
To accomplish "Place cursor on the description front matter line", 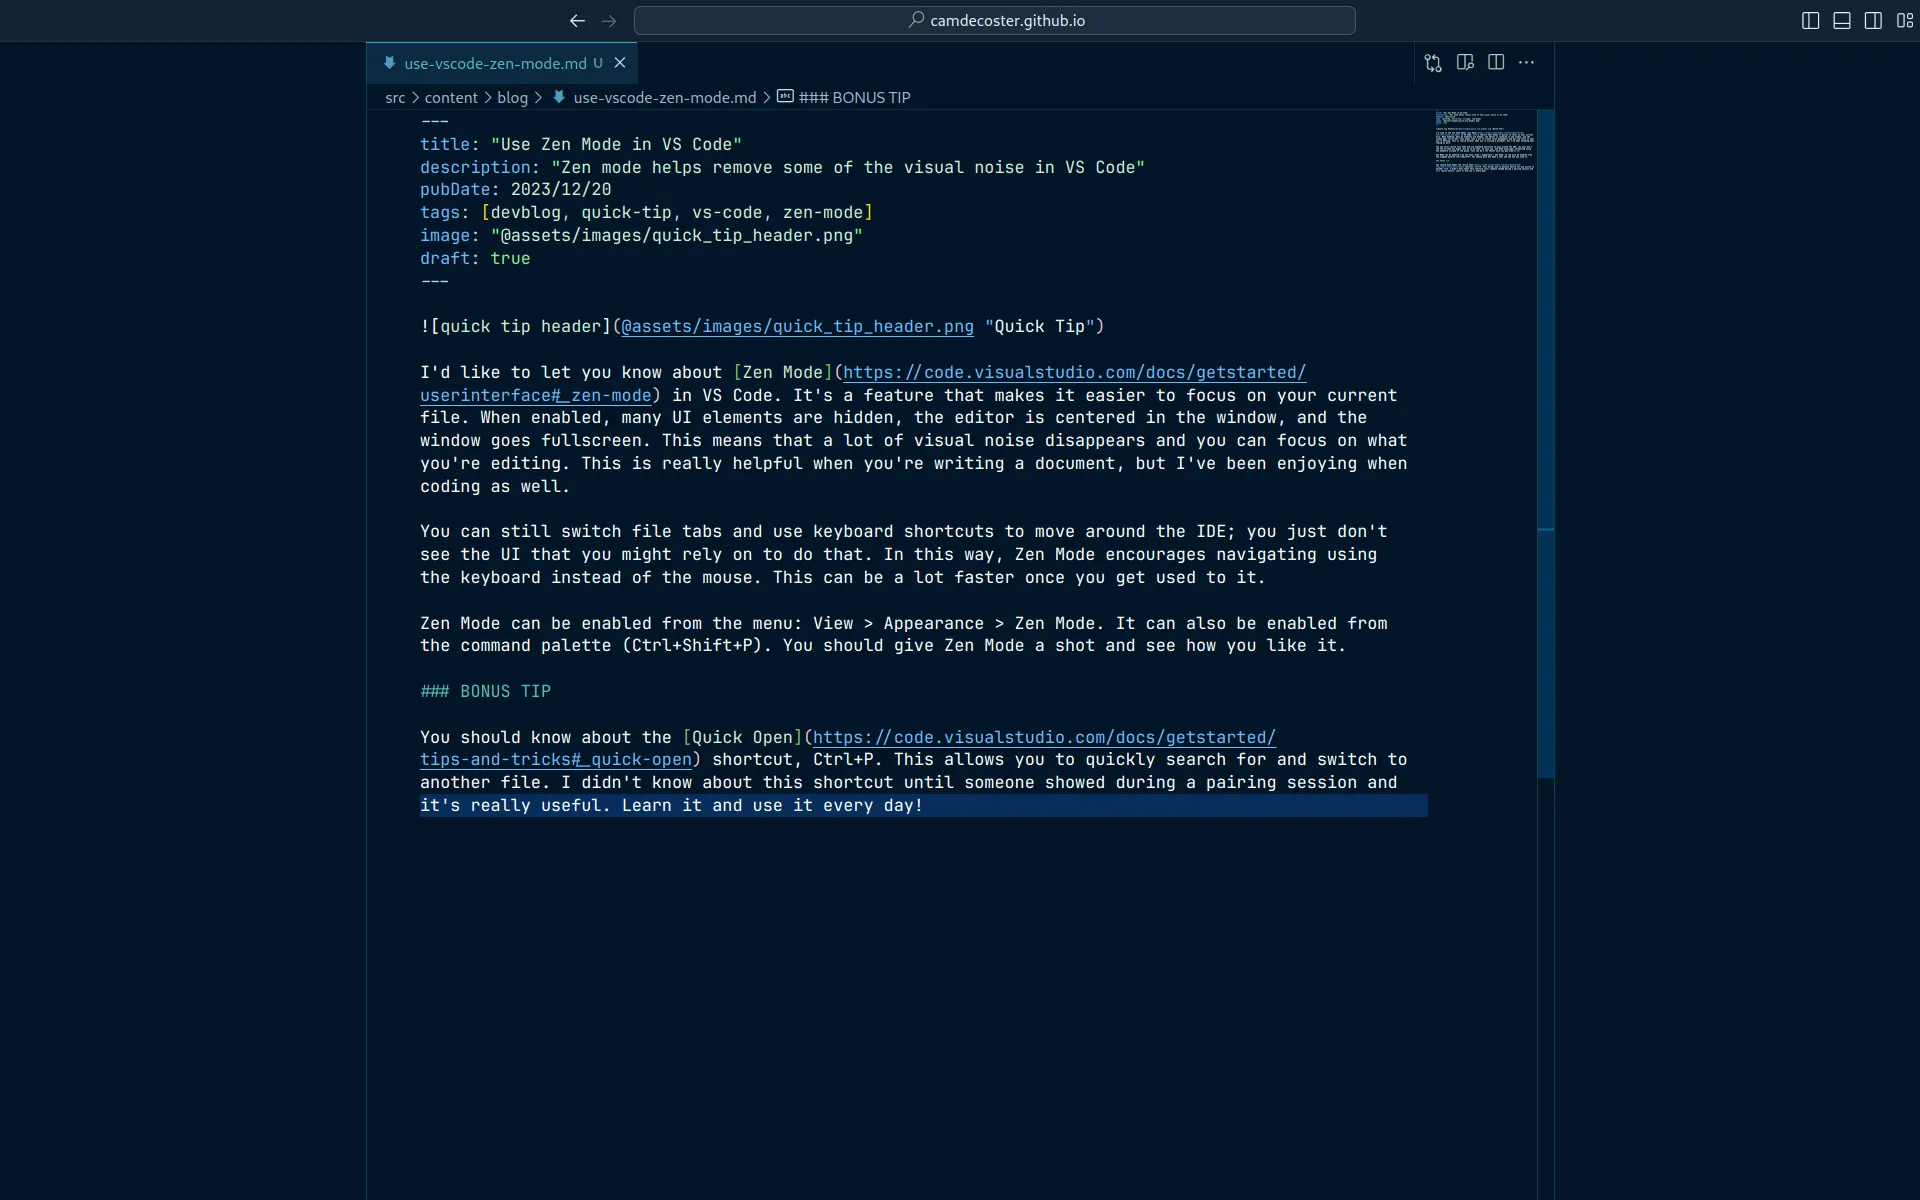I will pyautogui.click(x=782, y=168).
